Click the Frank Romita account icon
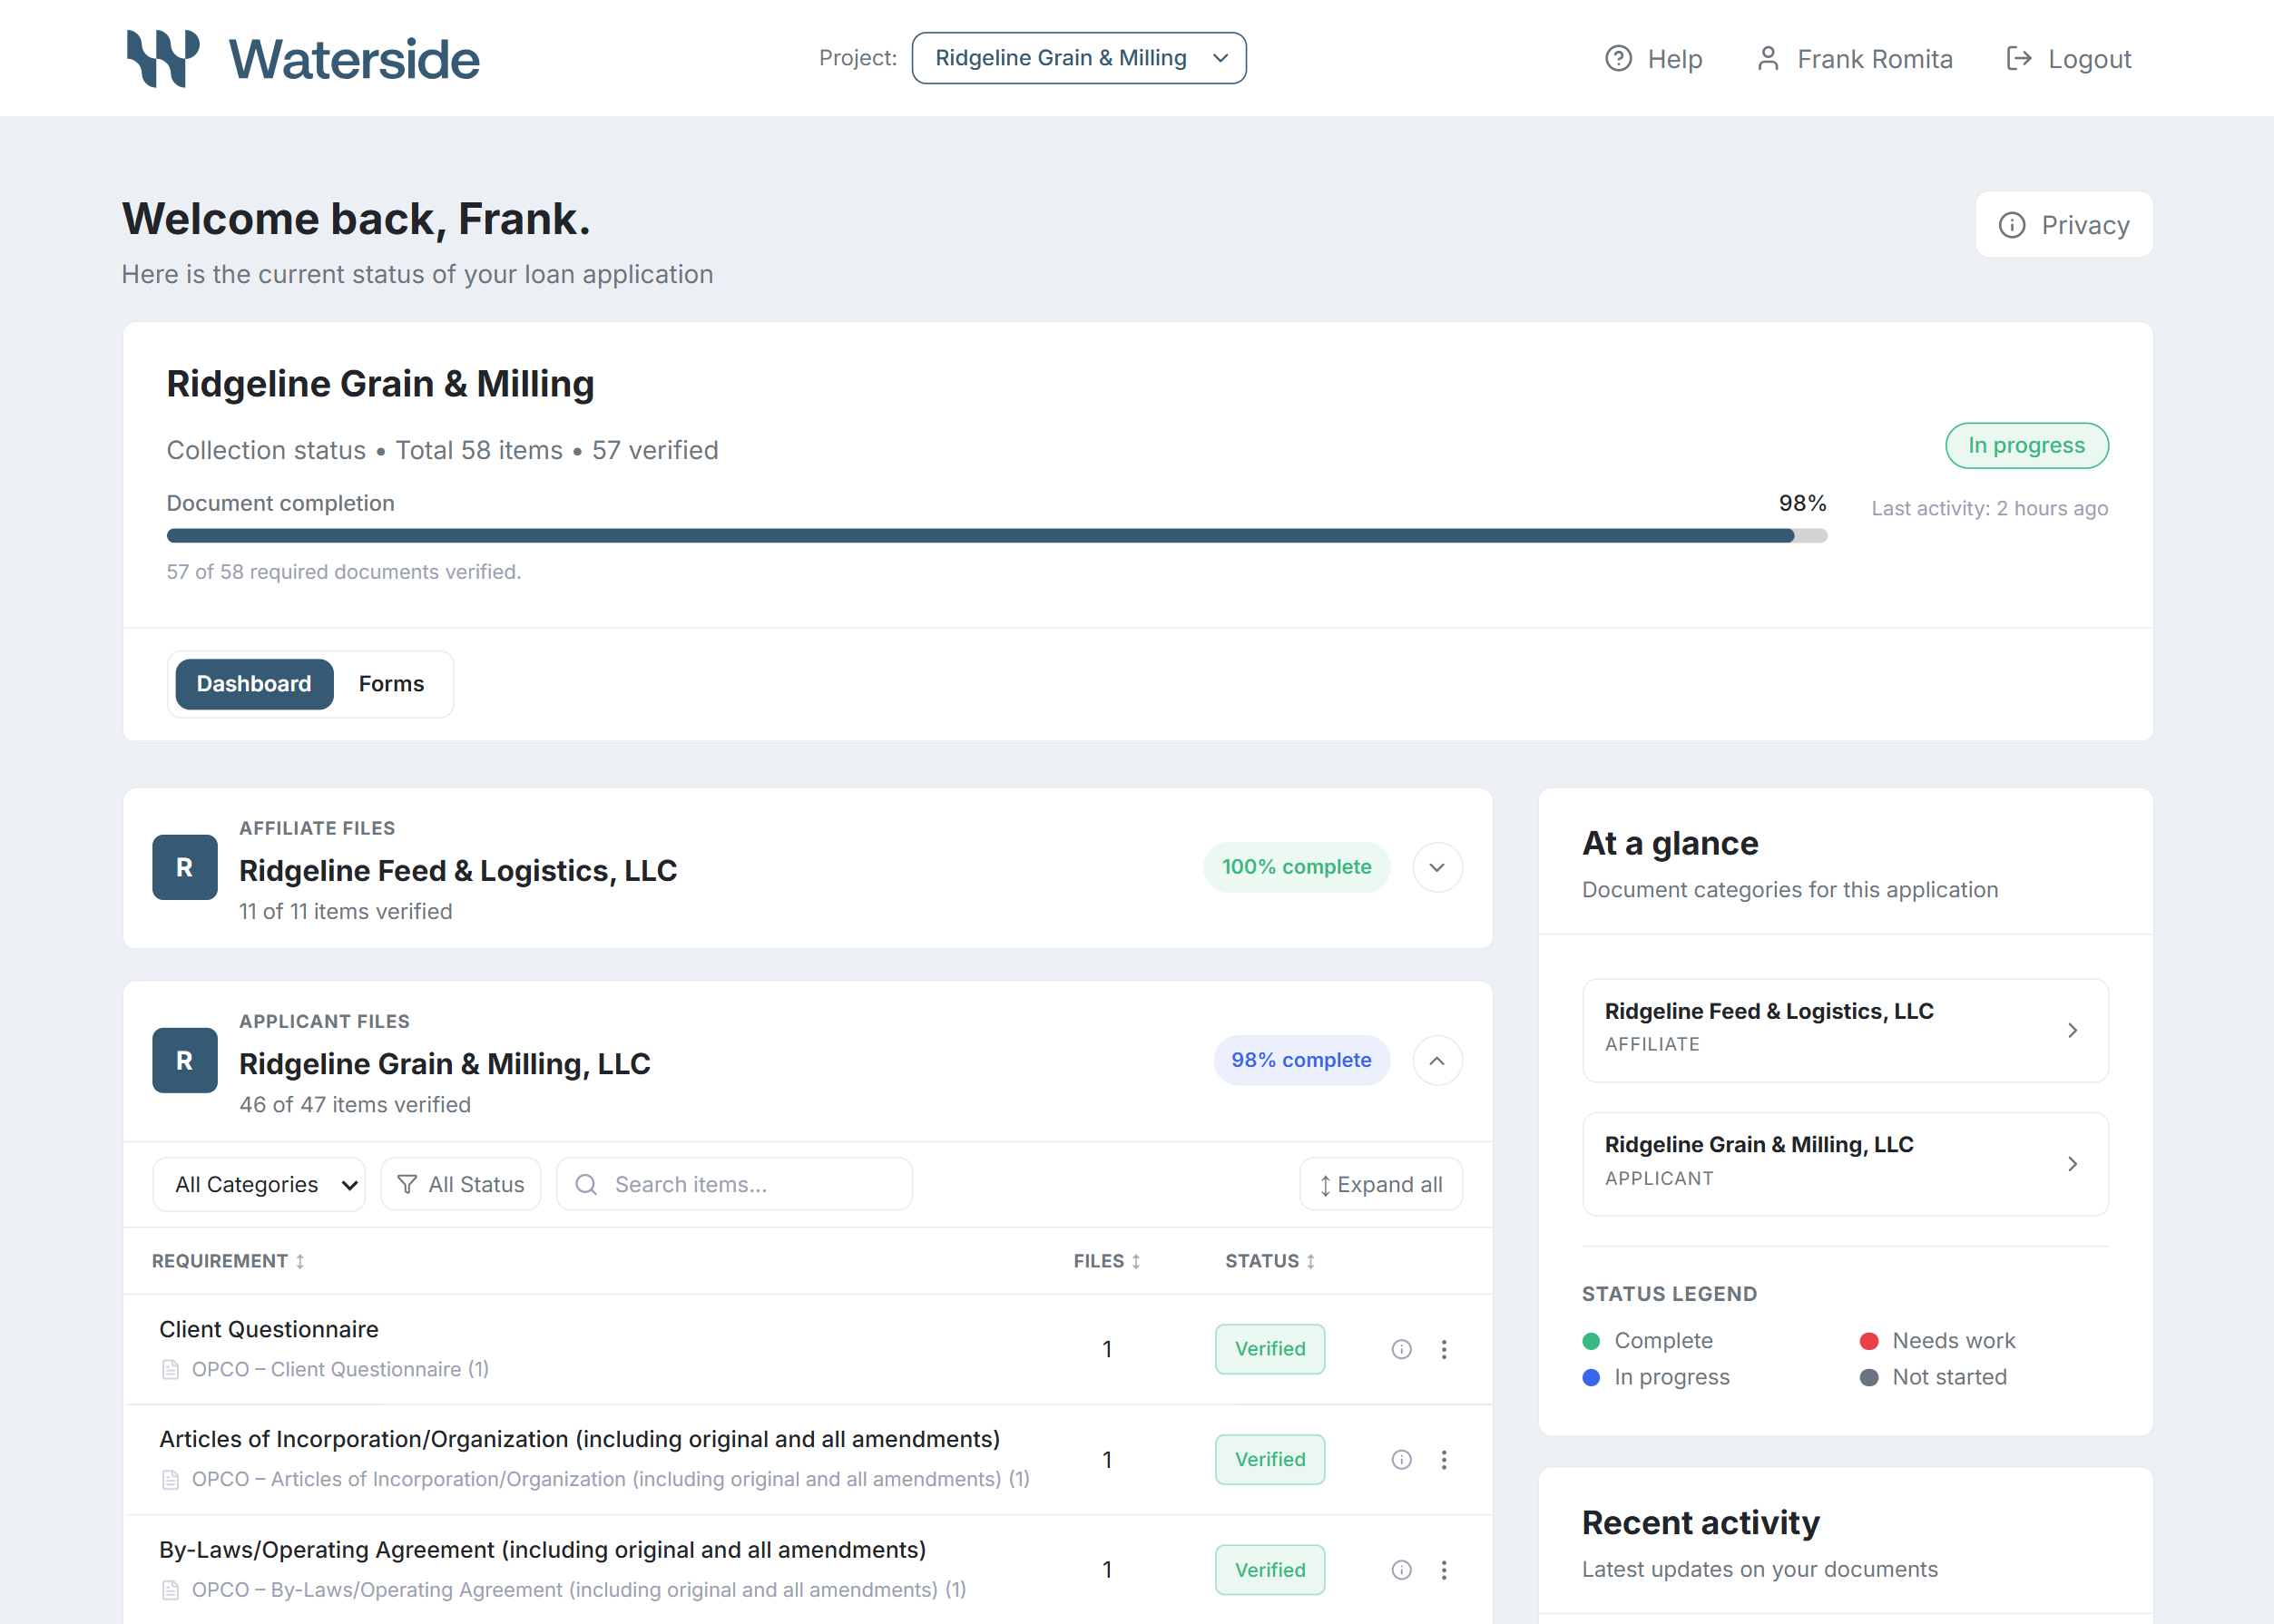Viewport: 2274px width, 1624px height. (x=1767, y=59)
